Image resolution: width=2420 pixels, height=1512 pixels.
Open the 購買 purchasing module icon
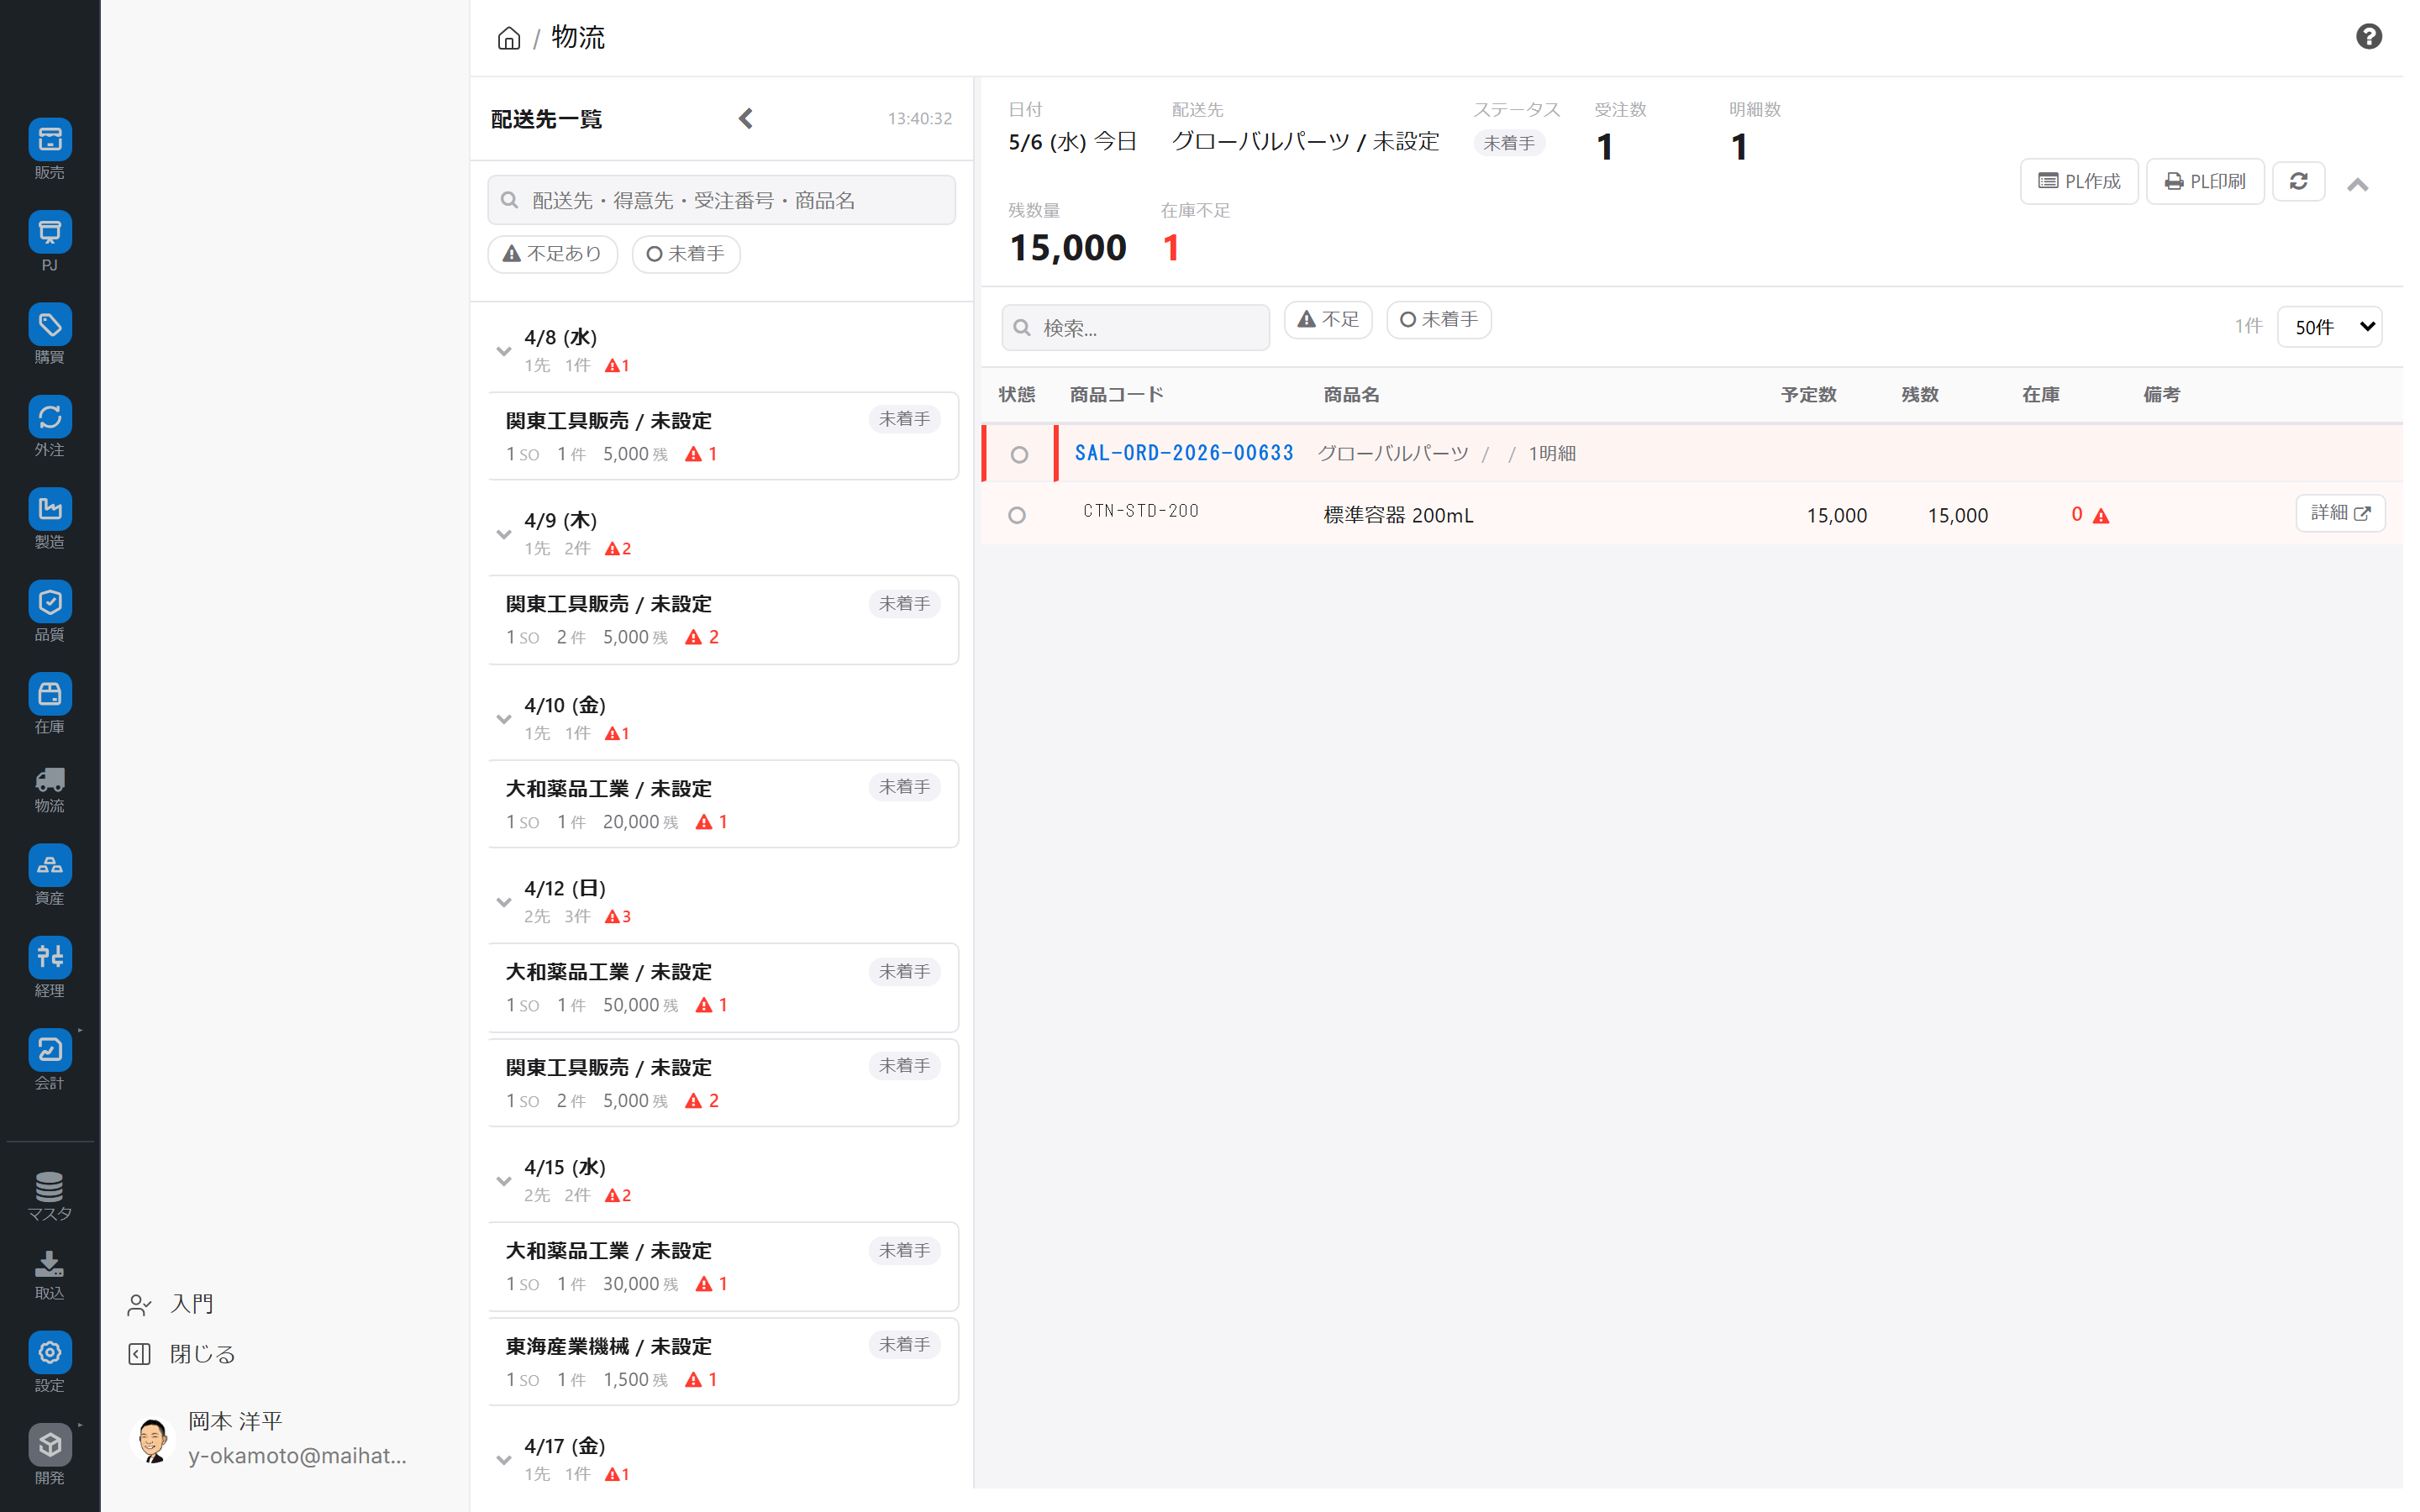[50, 325]
